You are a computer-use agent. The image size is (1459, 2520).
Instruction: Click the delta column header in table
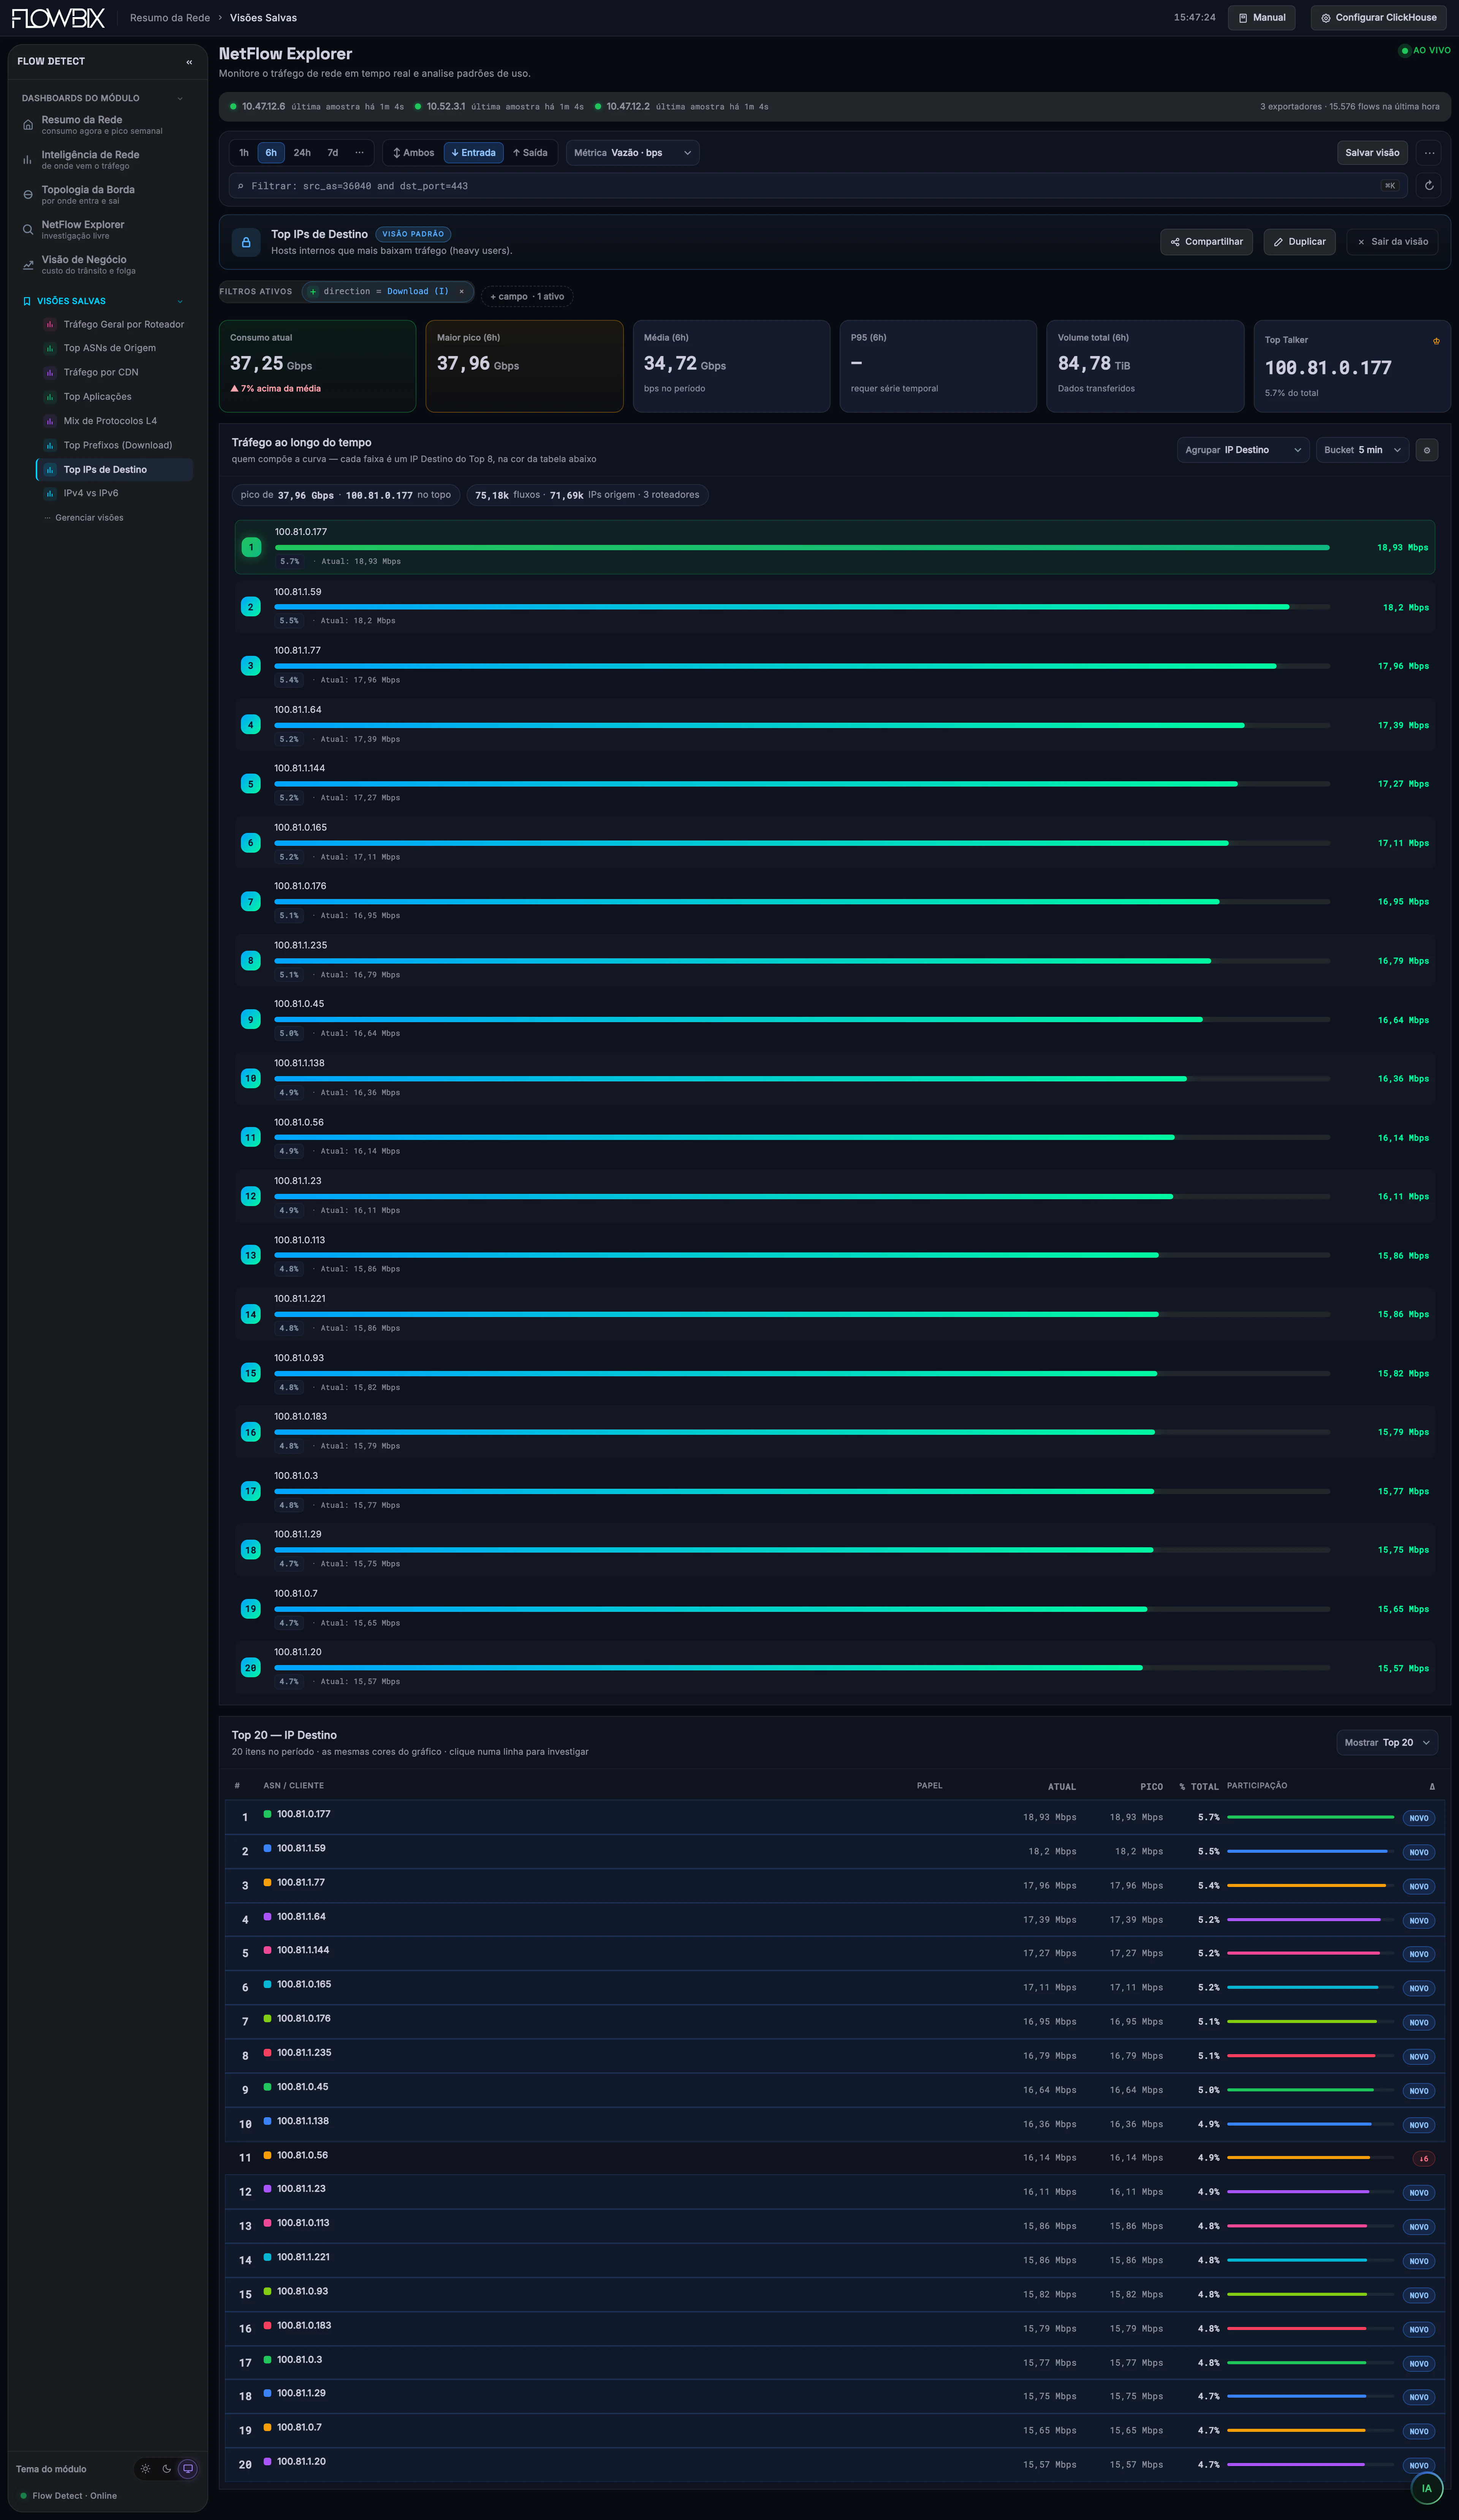click(x=1432, y=1787)
